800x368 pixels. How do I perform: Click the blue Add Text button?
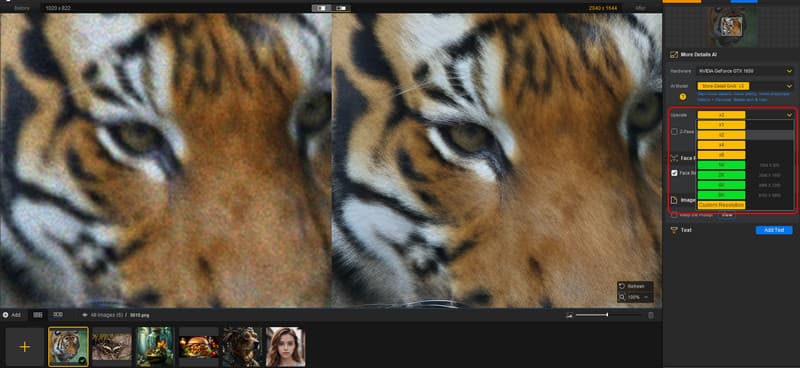click(x=774, y=230)
